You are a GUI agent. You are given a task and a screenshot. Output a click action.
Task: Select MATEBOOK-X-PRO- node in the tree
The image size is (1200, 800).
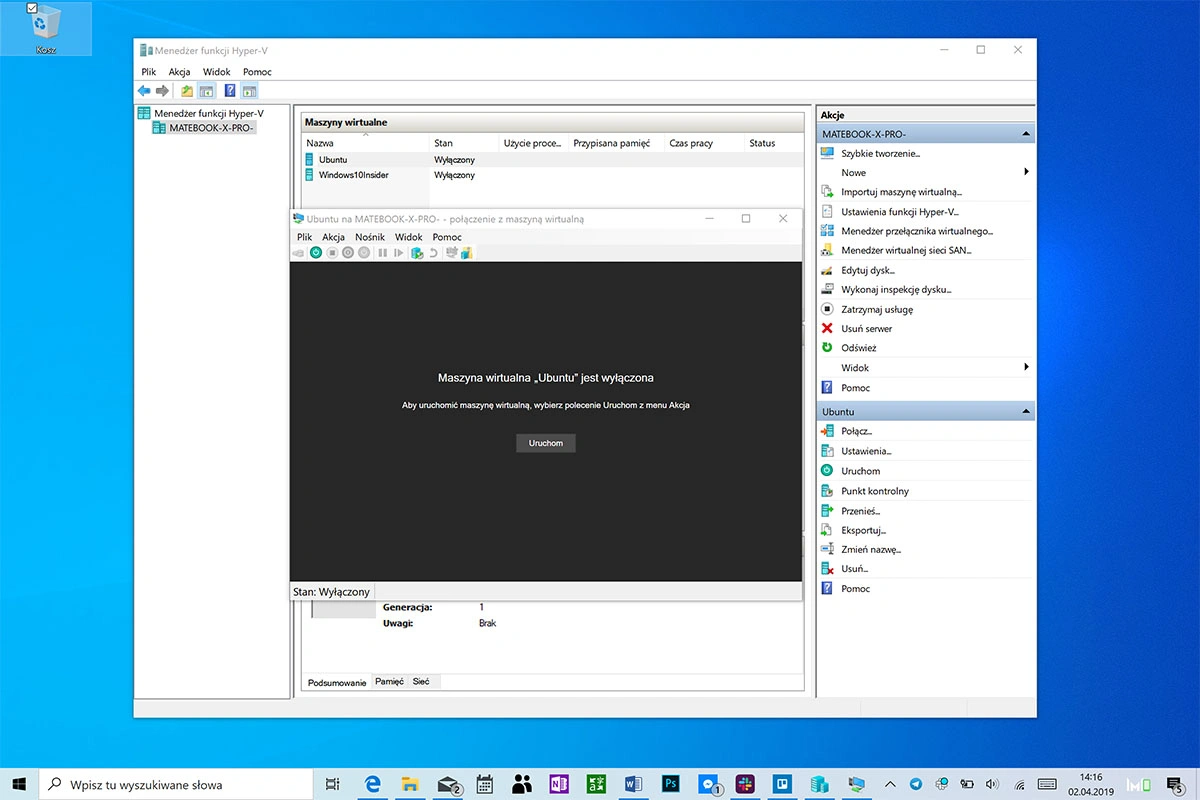pyautogui.click(x=204, y=128)
